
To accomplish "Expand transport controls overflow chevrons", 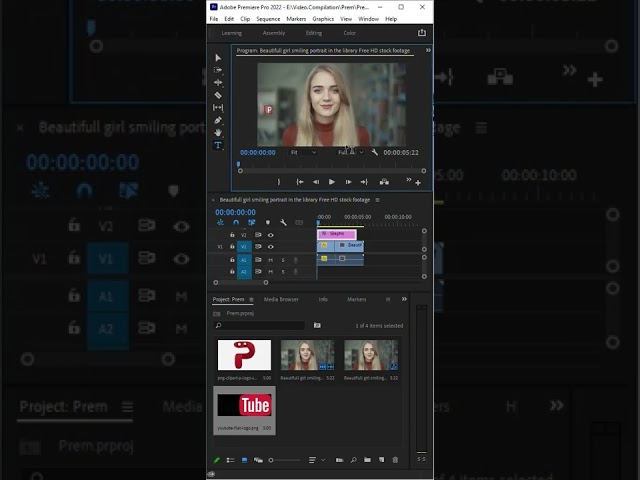I will 409,180.
